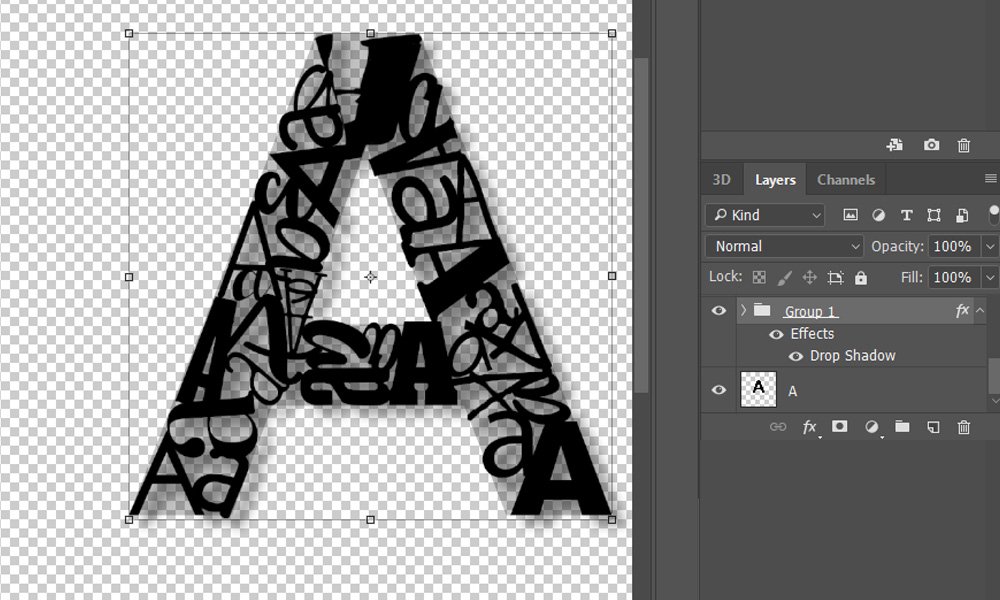This screenshot has height=600, width=1000.
Task: Lock layer position
Action: point(809,277)
